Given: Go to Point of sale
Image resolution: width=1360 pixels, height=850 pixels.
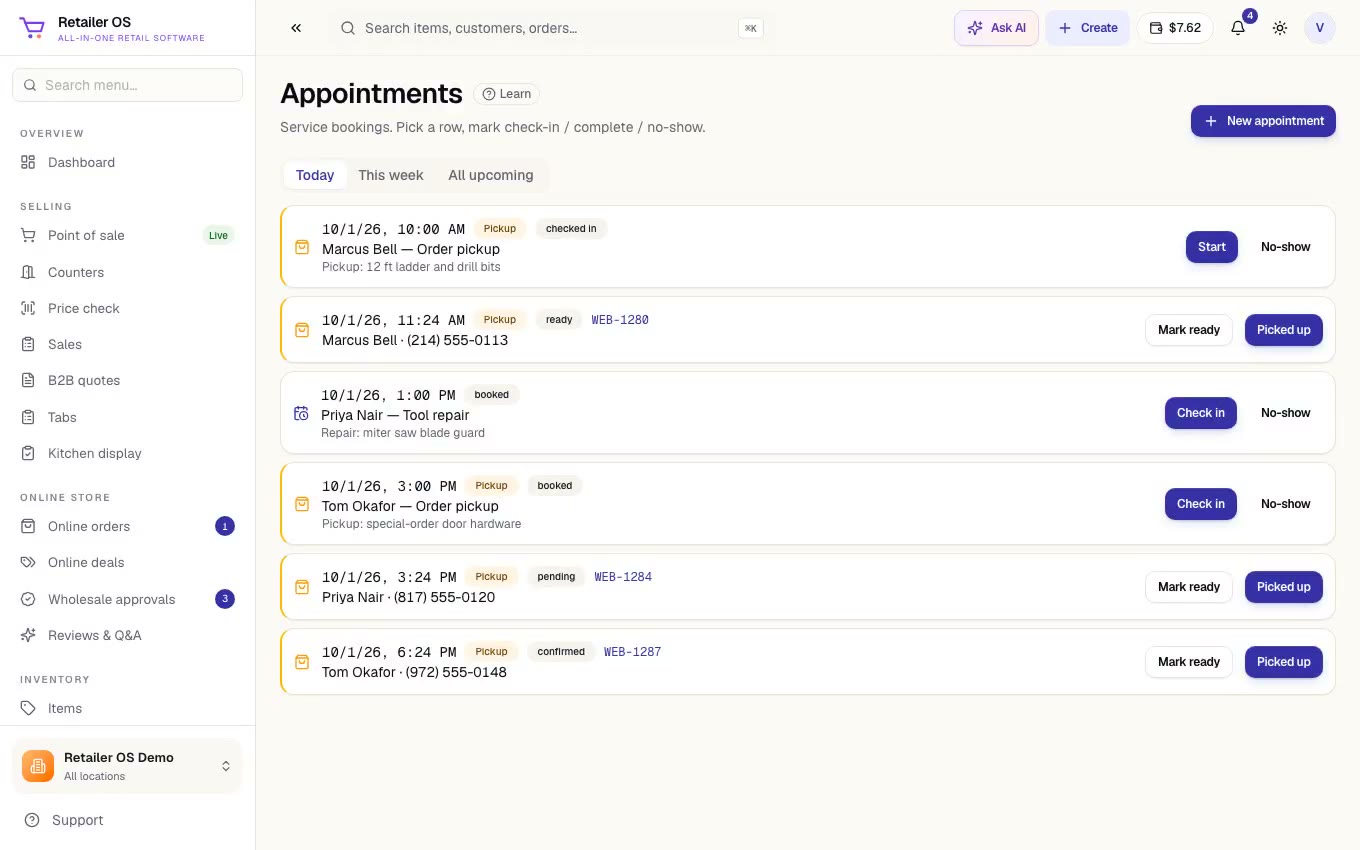Looking at the screenshot, I should [x=127, y=235].
